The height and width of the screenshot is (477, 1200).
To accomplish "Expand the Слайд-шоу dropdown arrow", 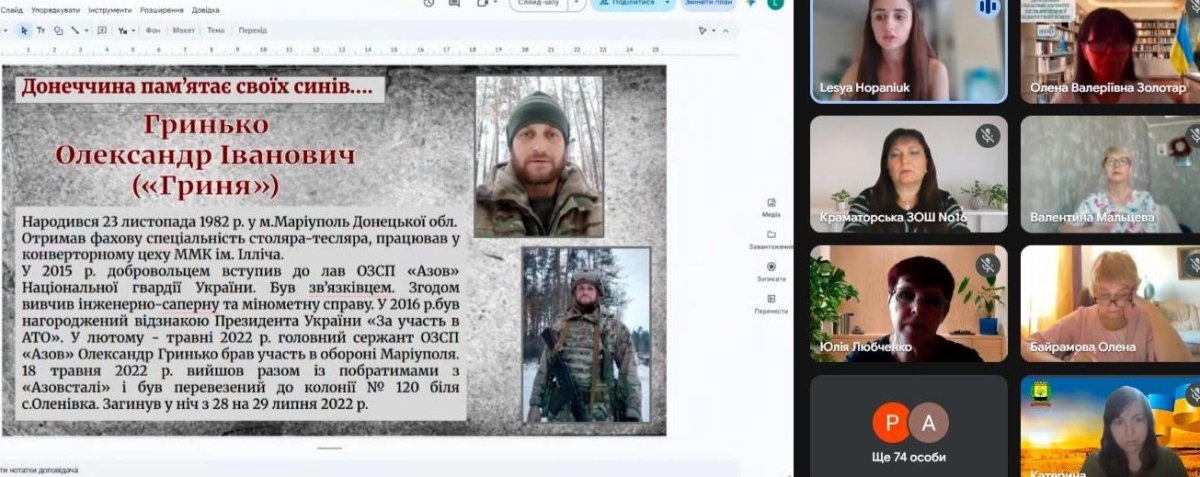I will 577,3.
